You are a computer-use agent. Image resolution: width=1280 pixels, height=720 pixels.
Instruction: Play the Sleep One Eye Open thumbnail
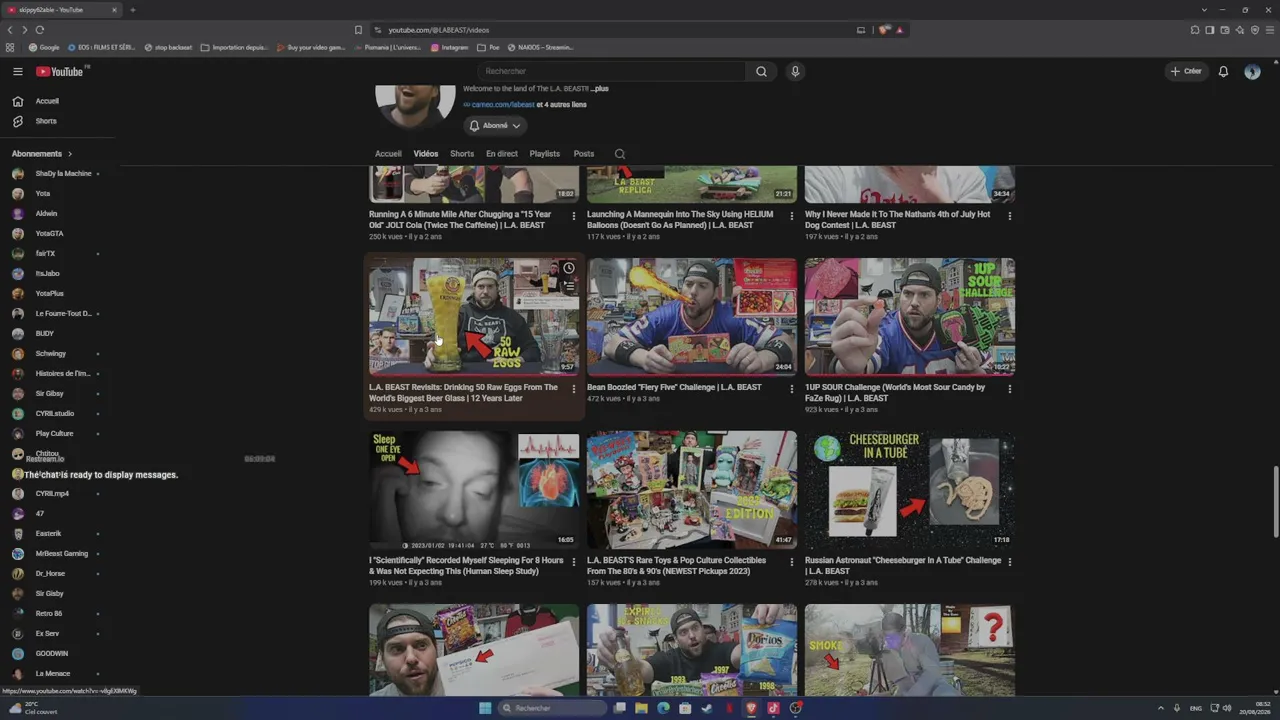coord(474,490)
